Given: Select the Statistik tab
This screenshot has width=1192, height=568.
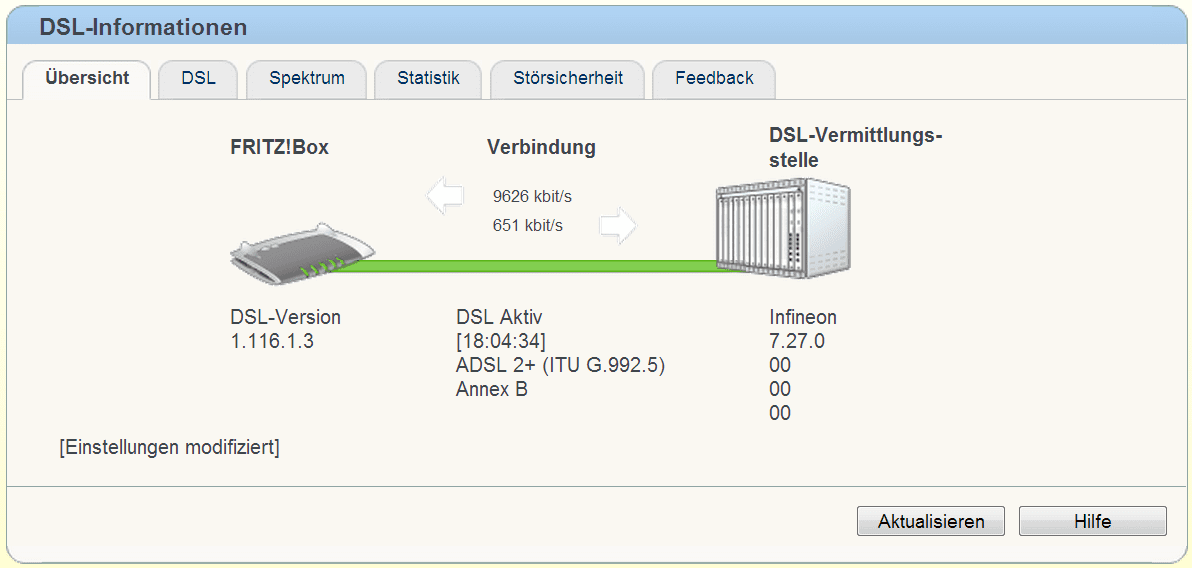Looking at the screenshot, I should point(428,78).
